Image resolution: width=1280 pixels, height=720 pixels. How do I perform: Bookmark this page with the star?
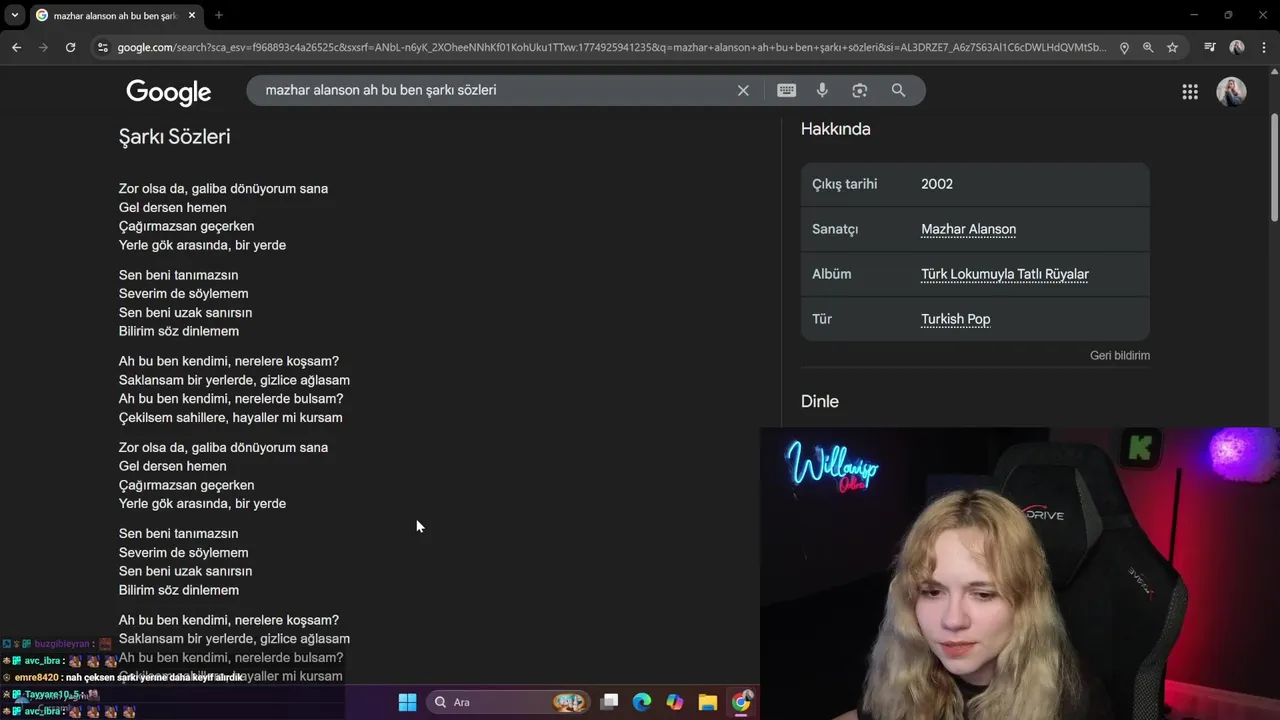[1172, 47]
